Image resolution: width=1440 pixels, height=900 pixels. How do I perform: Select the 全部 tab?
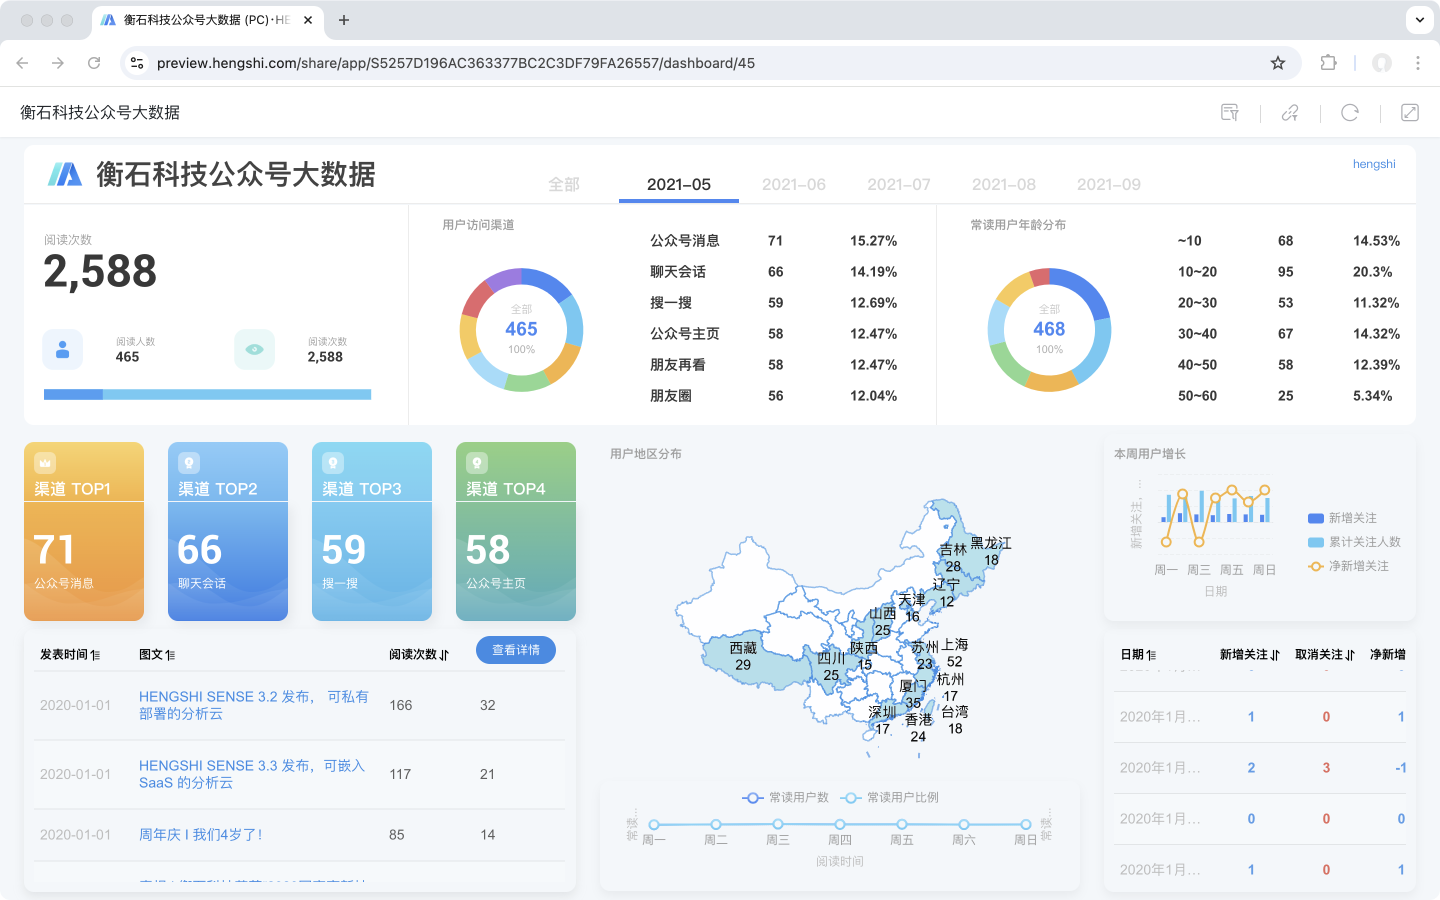[564, 184]
